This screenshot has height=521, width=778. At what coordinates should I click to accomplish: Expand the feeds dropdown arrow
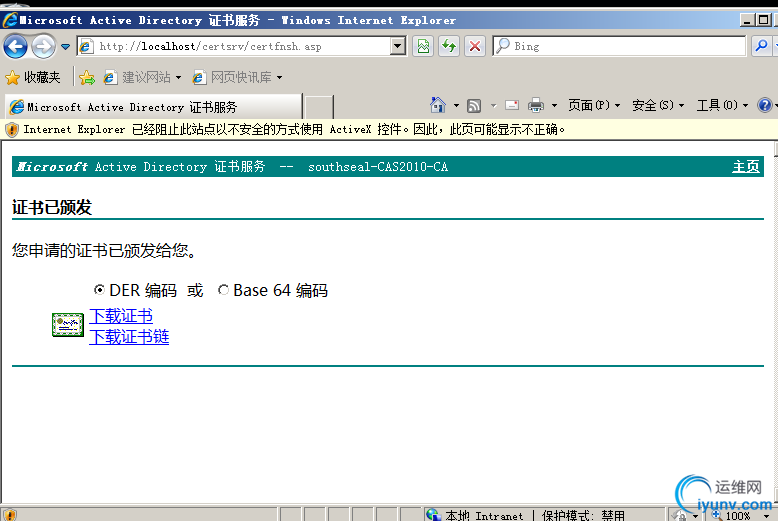click(x=493, y=105)
